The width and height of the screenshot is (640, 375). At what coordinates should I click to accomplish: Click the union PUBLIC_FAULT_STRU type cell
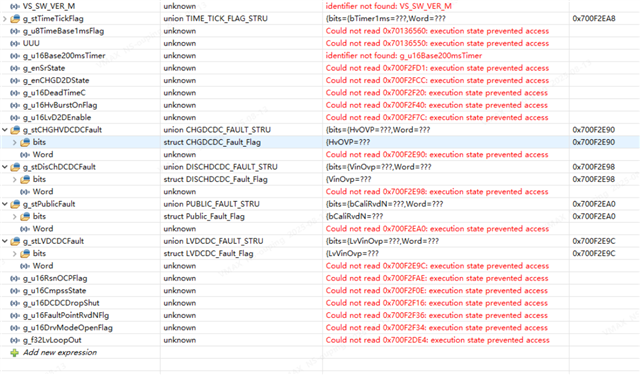tap(211, 204)
